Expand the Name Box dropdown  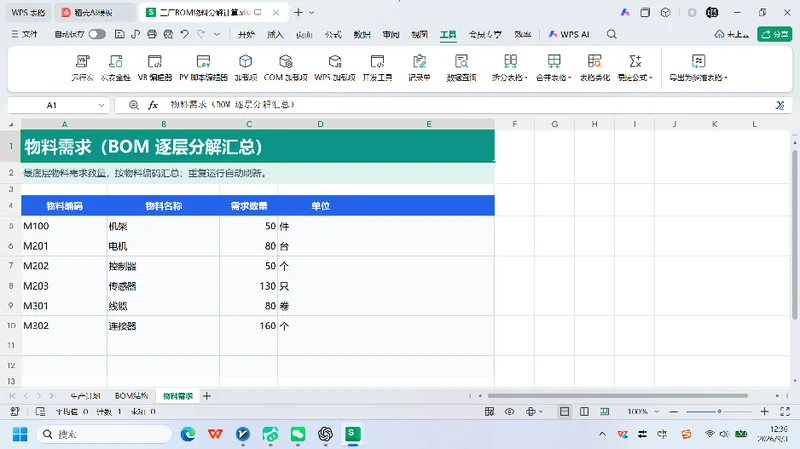[101, 105]
